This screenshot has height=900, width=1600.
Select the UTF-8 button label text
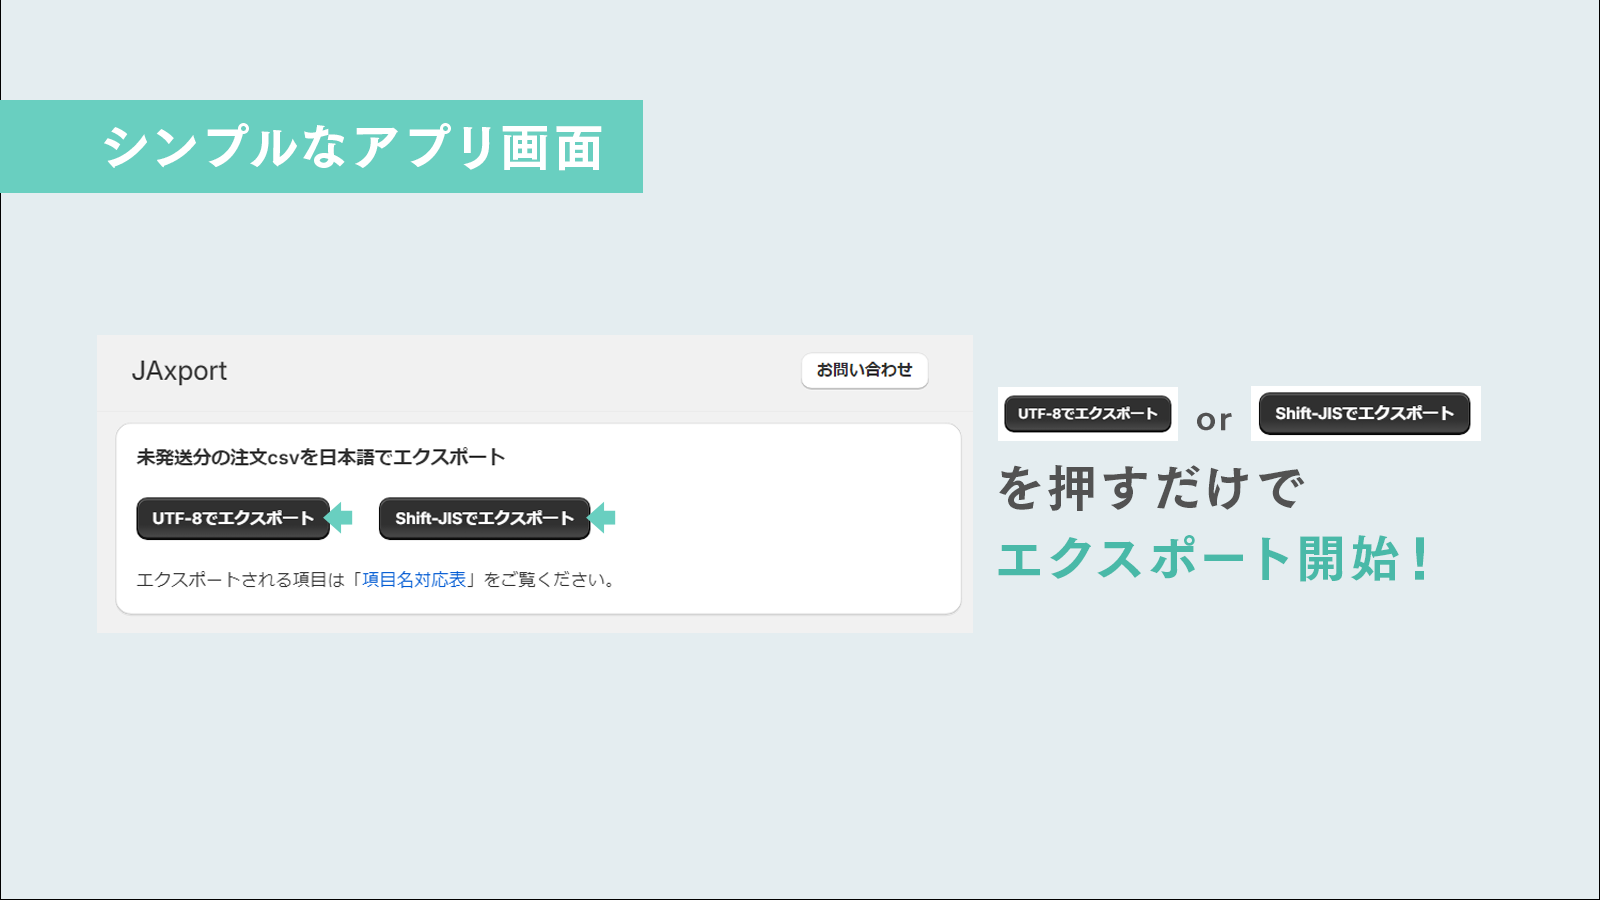point(232,518)
